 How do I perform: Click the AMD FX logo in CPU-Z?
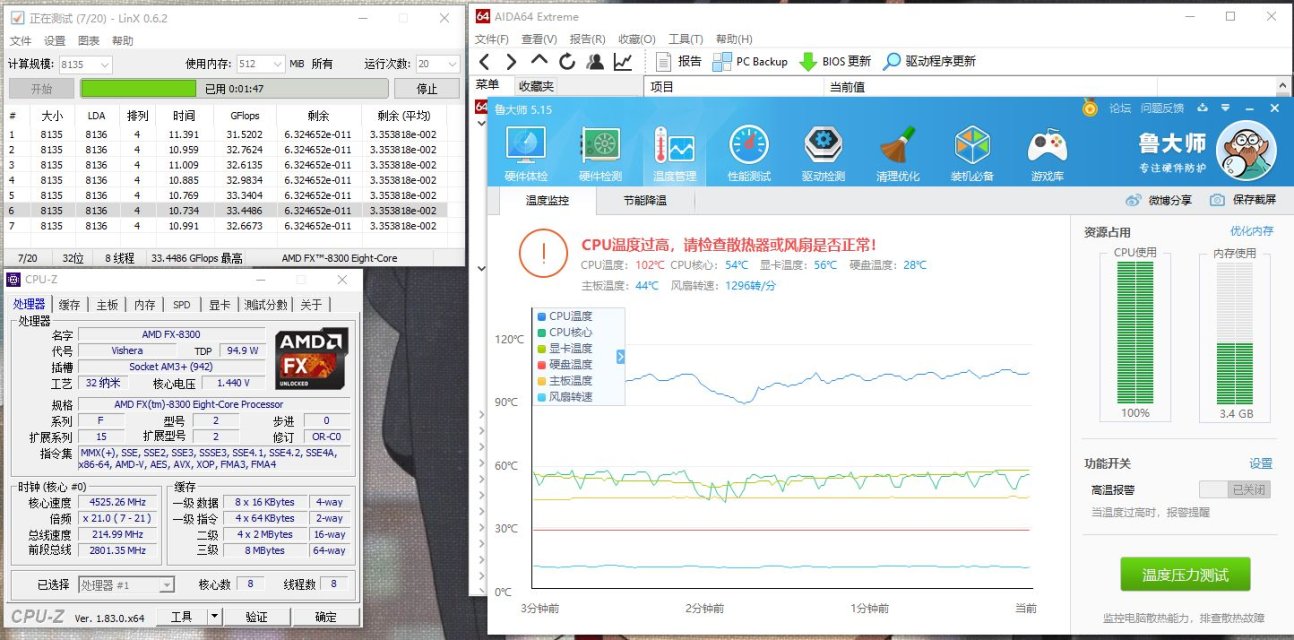tap(312, 358)
